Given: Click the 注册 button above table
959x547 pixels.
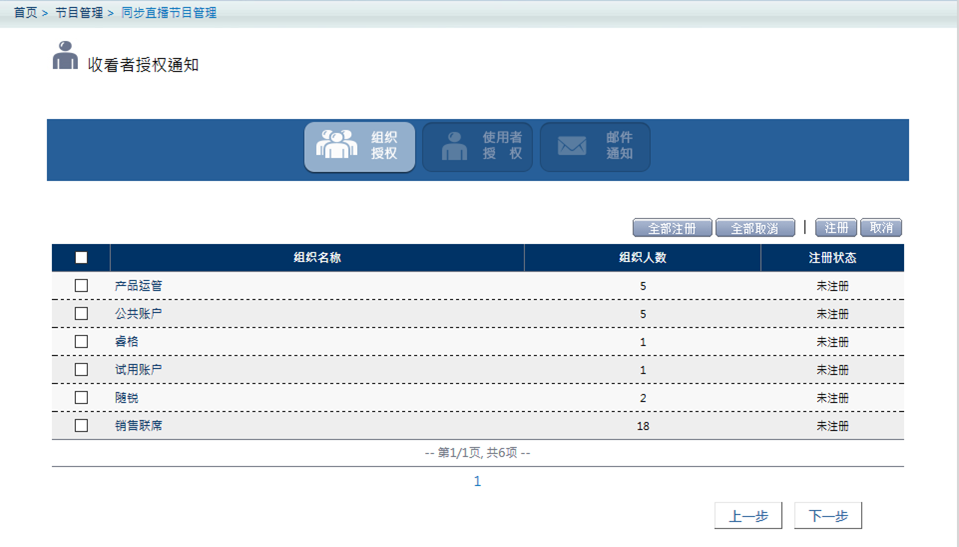Looking at the screenshot, I should point(836,228).
